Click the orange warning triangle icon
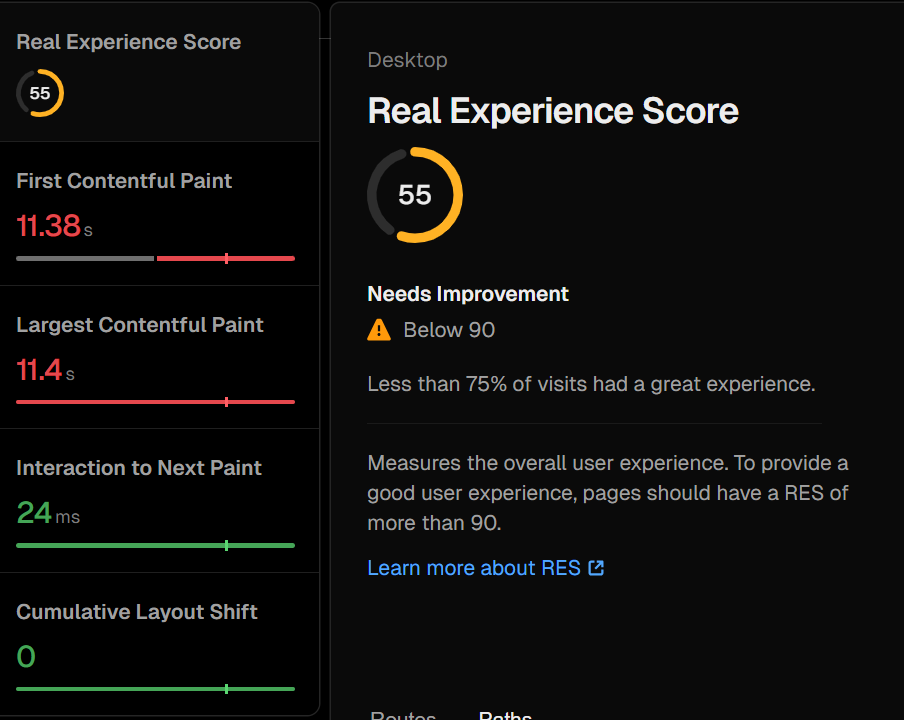Screen dimensions: 904x720 [x=379, y=330]
